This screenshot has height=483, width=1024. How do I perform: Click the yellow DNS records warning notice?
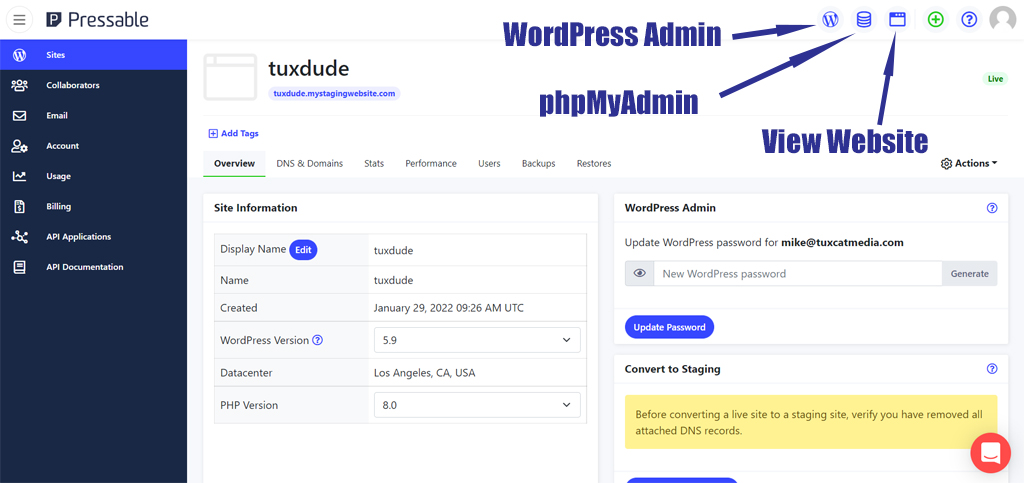click(x=811, y=422)
